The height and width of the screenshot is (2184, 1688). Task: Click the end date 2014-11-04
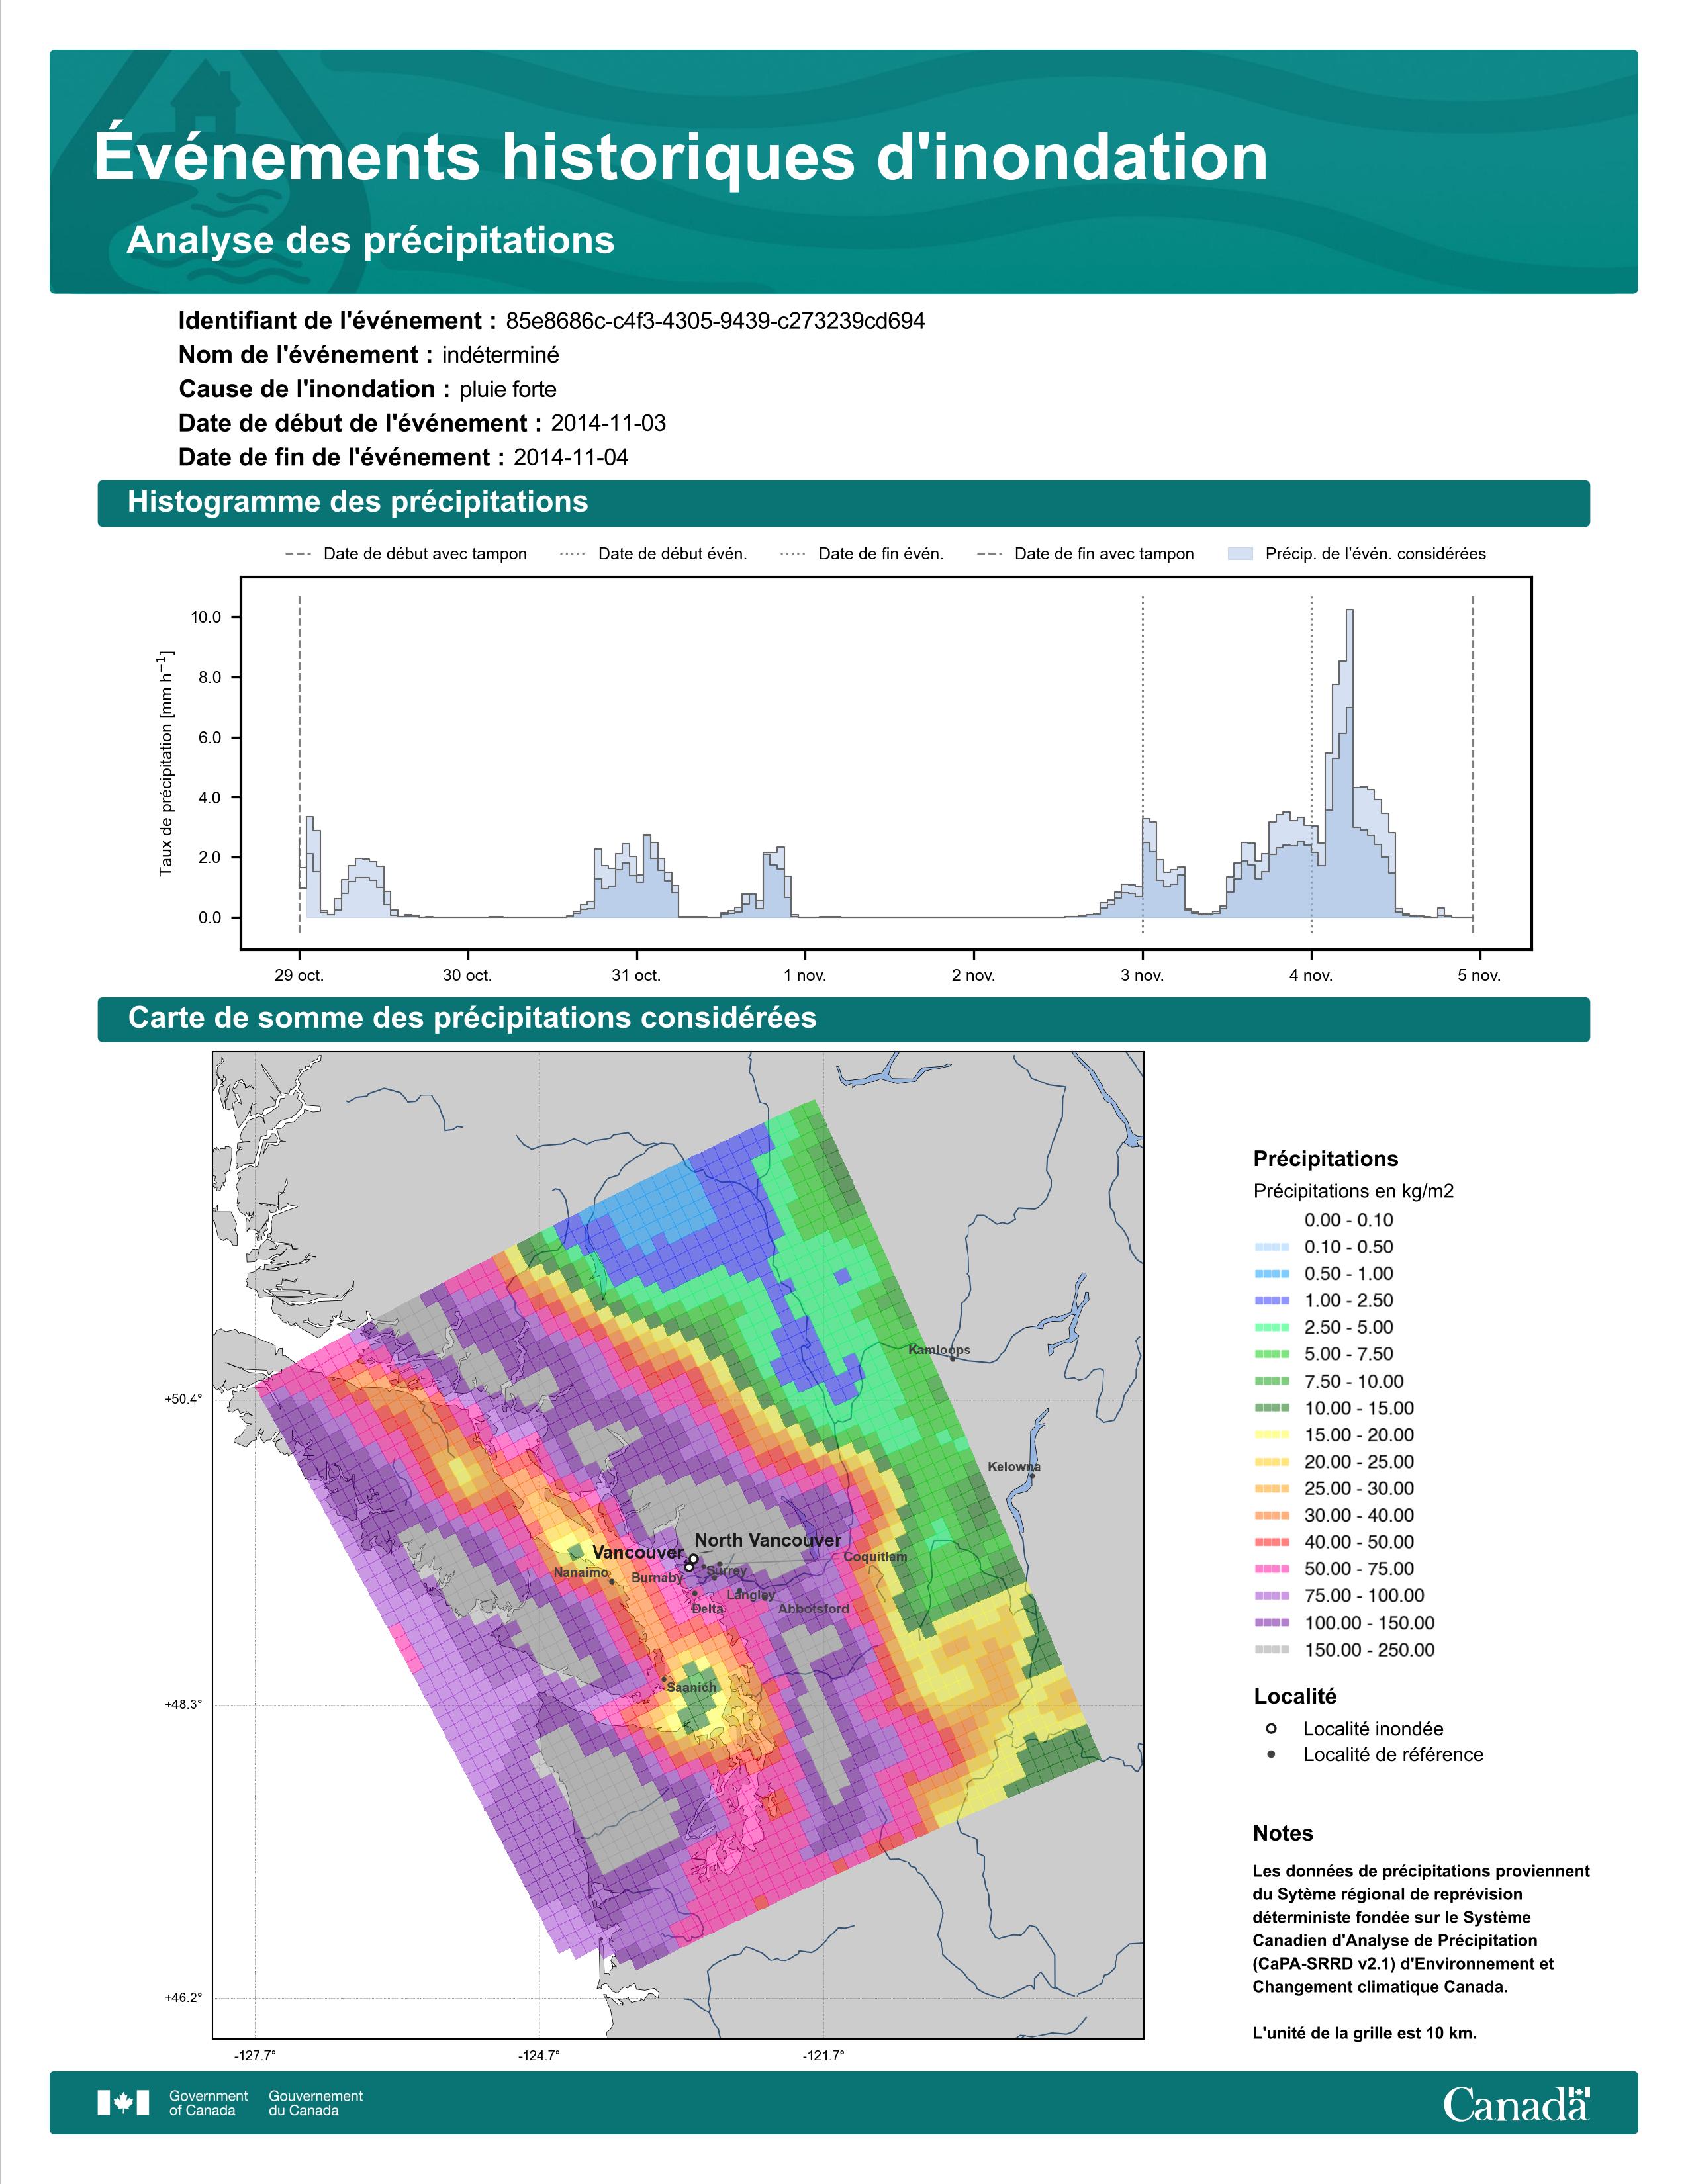[x=571, y=457]
